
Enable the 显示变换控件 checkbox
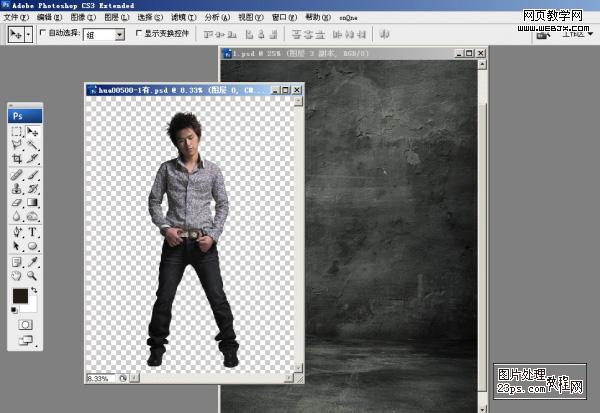point(138,33)
